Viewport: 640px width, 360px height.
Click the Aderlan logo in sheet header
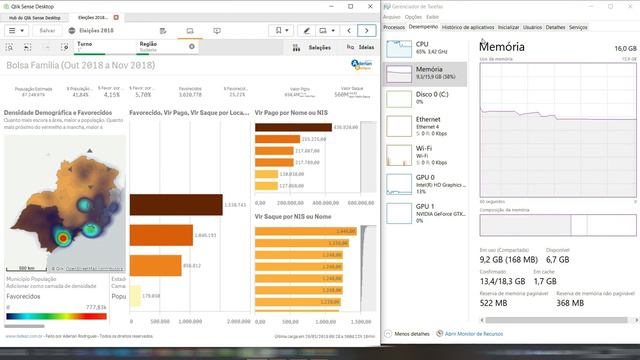click(362, 65)
